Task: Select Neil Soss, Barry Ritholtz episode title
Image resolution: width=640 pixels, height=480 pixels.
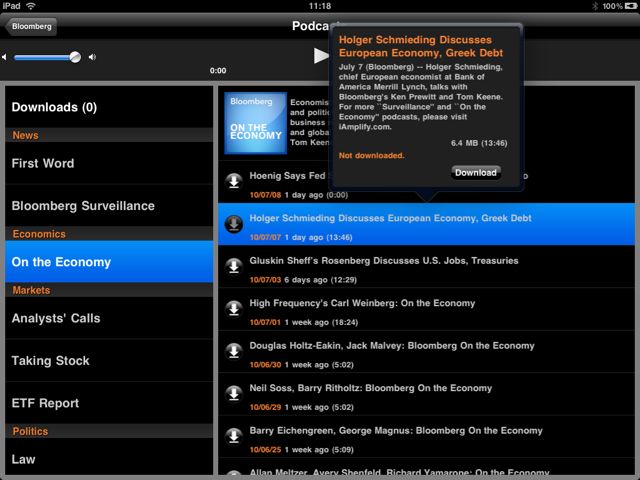Action: (371, 388)
